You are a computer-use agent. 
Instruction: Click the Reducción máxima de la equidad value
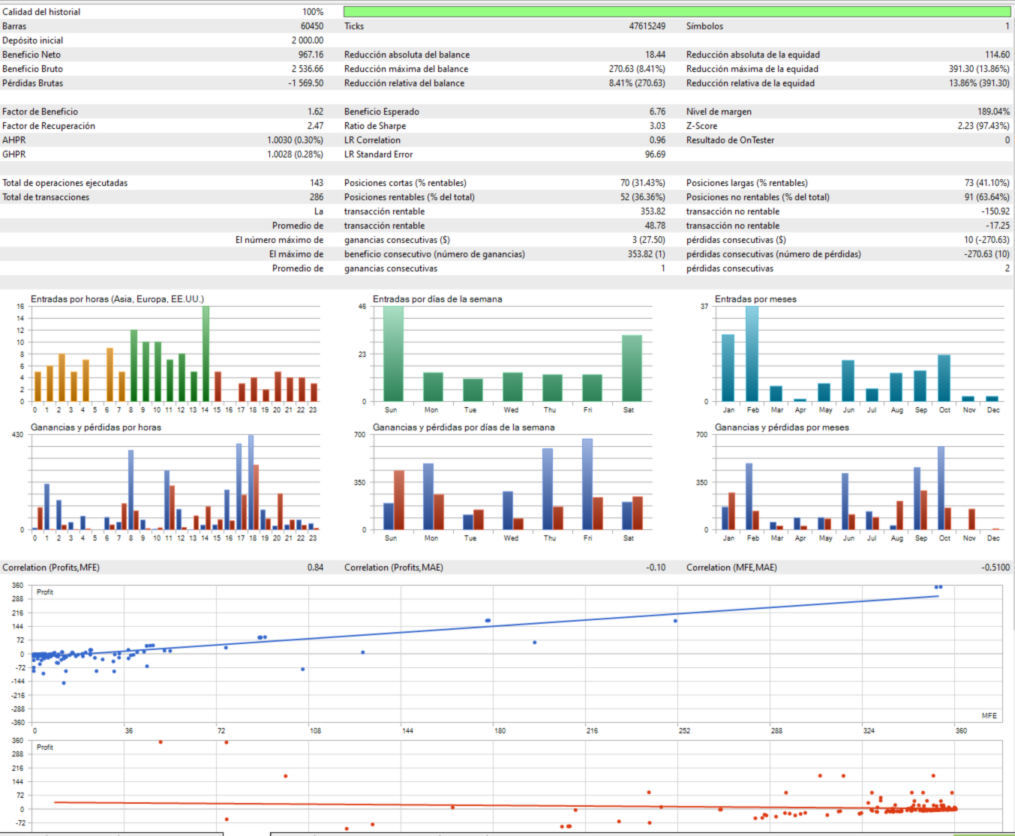point(979,69)
